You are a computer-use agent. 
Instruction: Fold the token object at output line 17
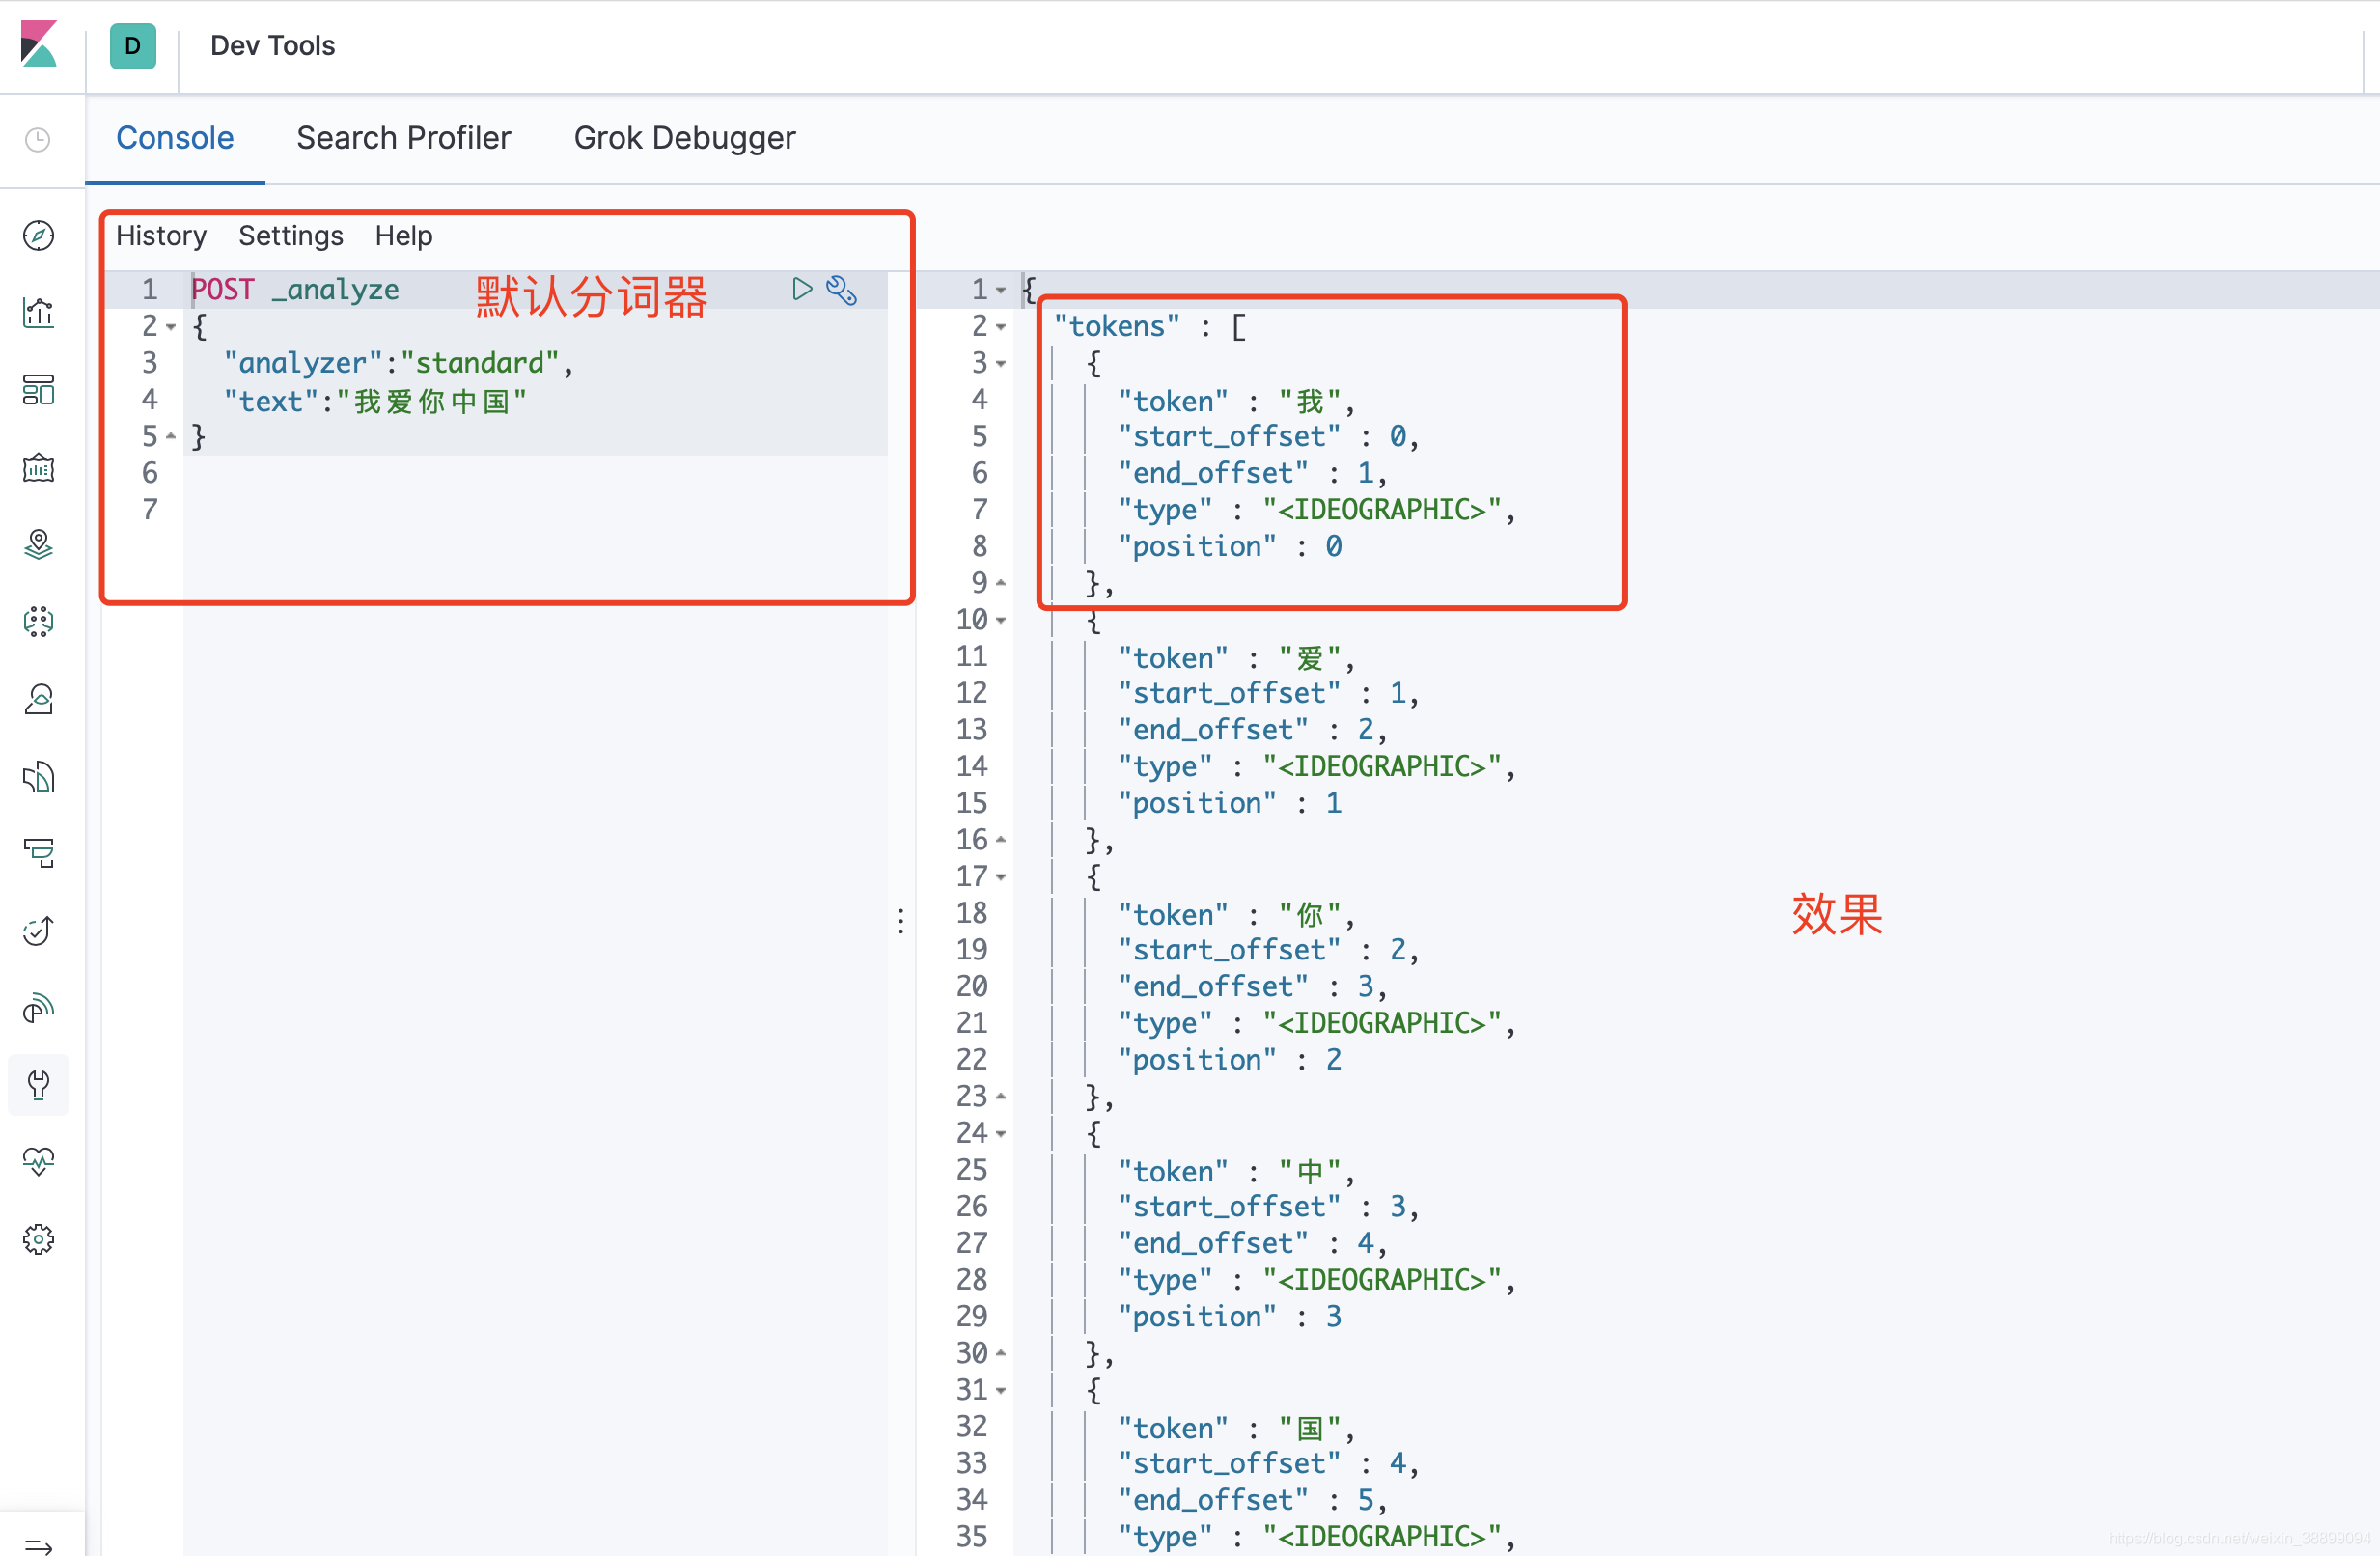point(1001,877)
